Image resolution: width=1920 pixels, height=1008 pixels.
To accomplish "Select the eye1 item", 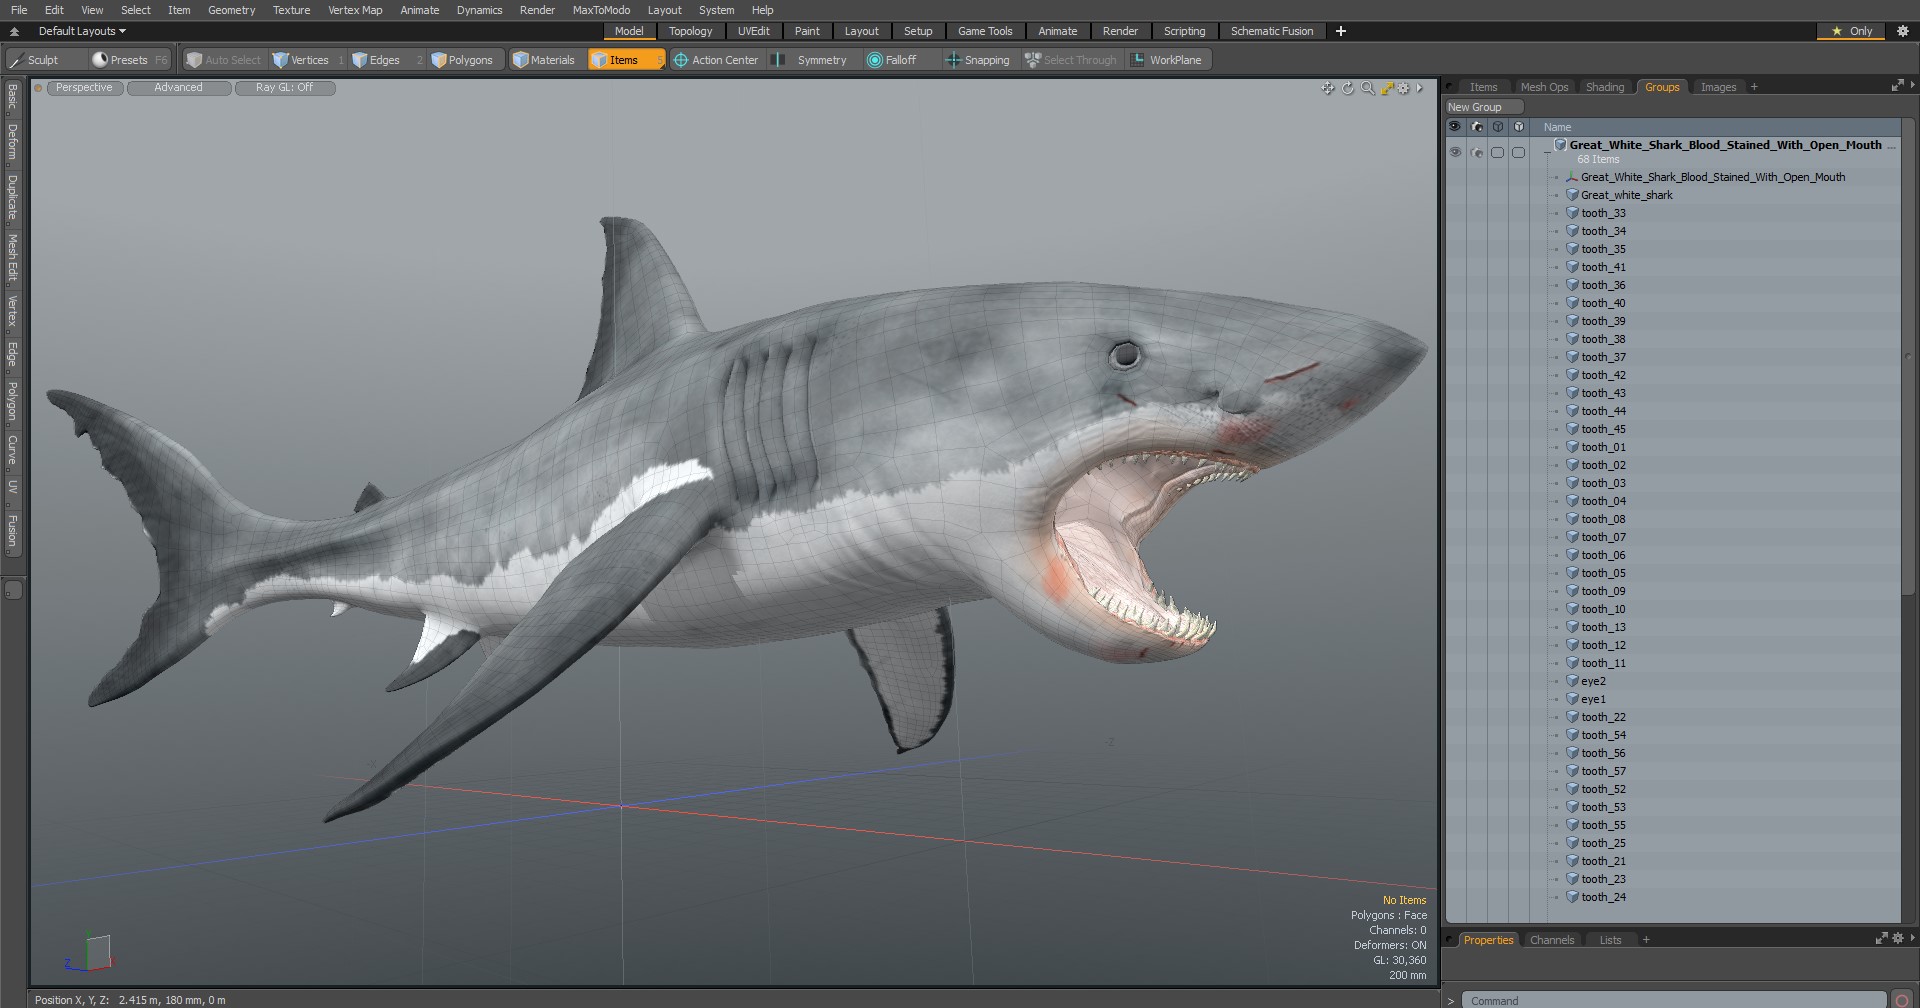I will (1593, 699).
